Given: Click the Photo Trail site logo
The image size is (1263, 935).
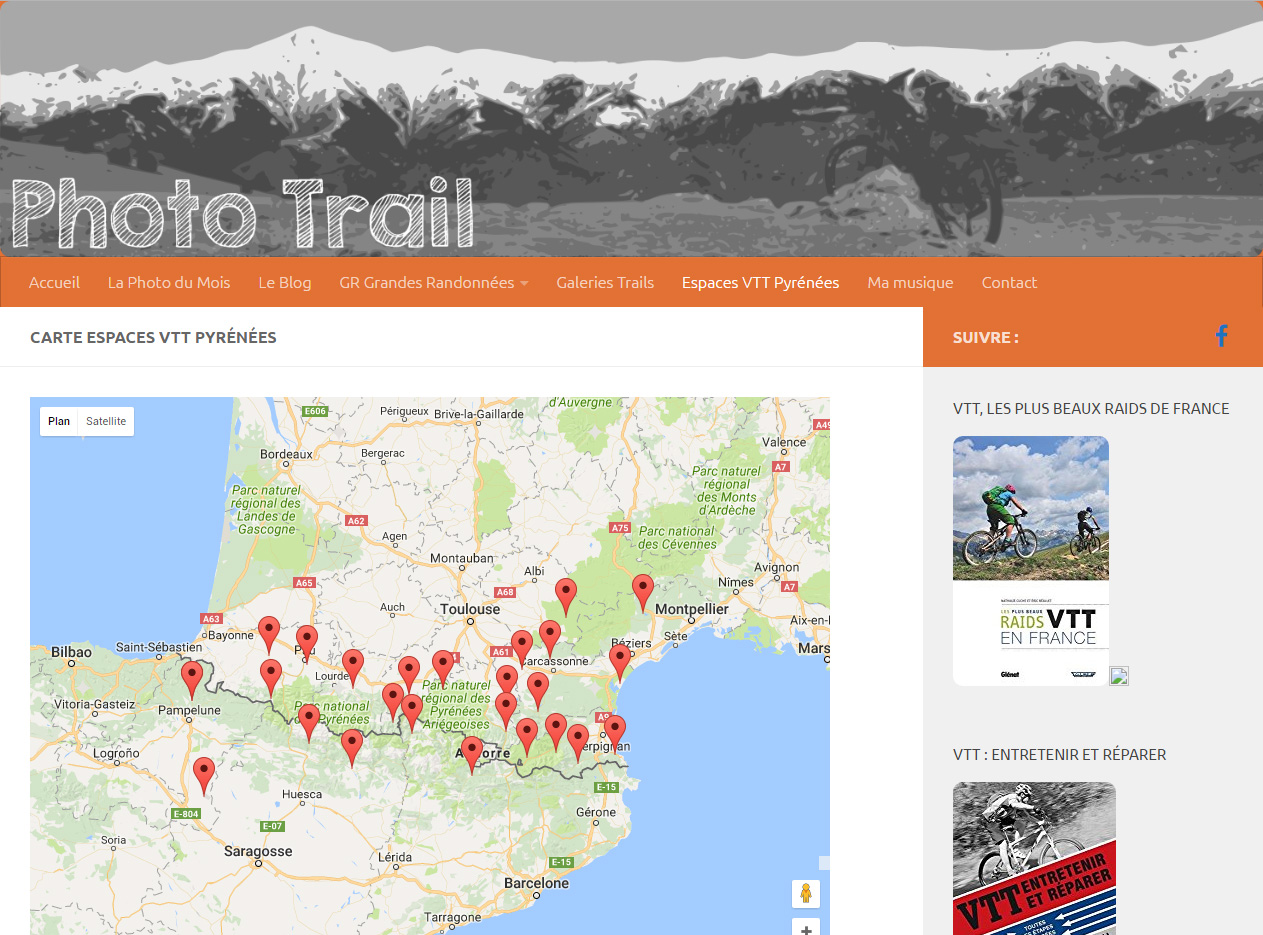Looking at the screenshot, I should point(242,213).
